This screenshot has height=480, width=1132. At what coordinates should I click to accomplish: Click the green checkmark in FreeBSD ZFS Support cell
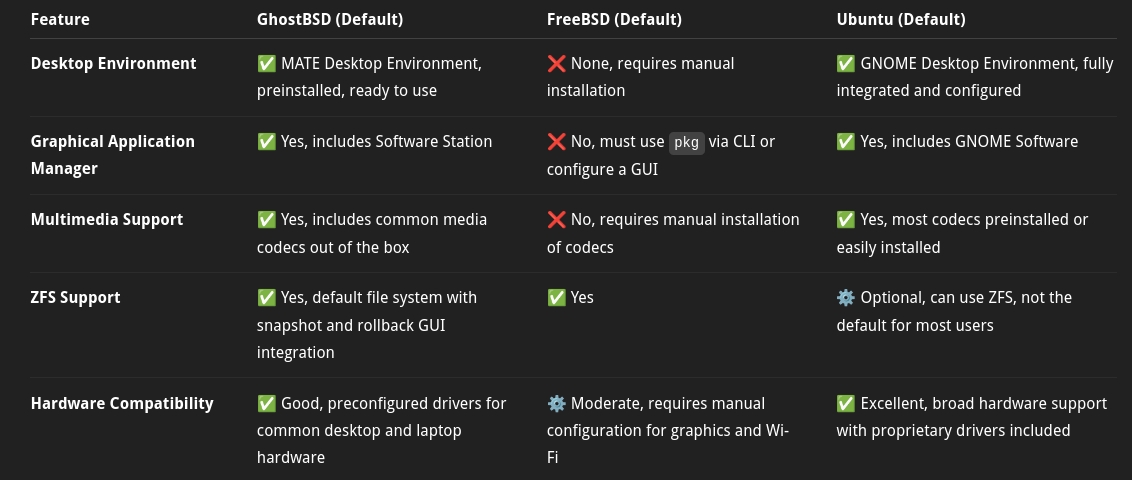(x=556, y=297)
